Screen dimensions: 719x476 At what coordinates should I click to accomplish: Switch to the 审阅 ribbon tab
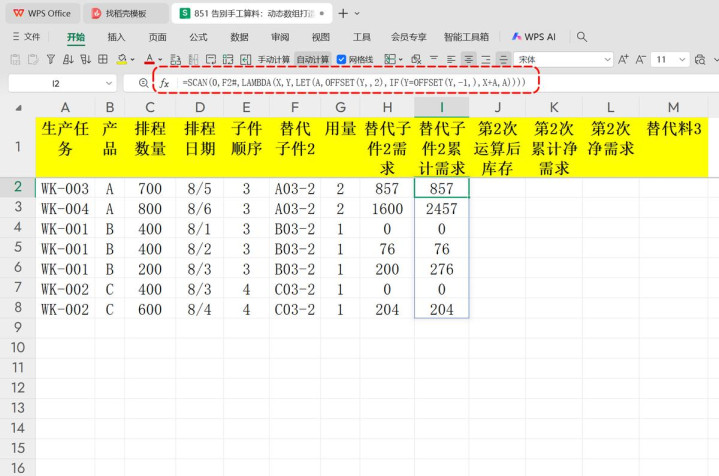click(280, 37)
